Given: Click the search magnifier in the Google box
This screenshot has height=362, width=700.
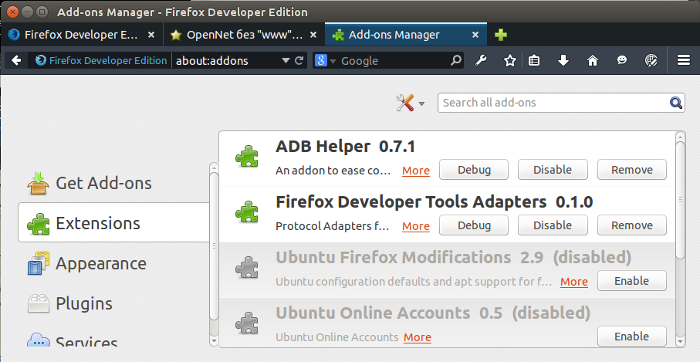Looking at the screenshot, I should pos(456,60).
